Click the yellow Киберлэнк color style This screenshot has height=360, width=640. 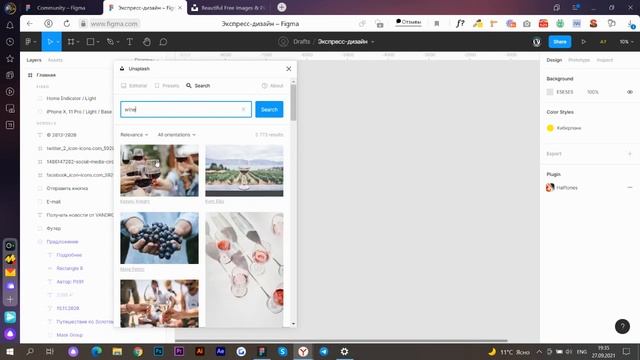pos(564,128)
